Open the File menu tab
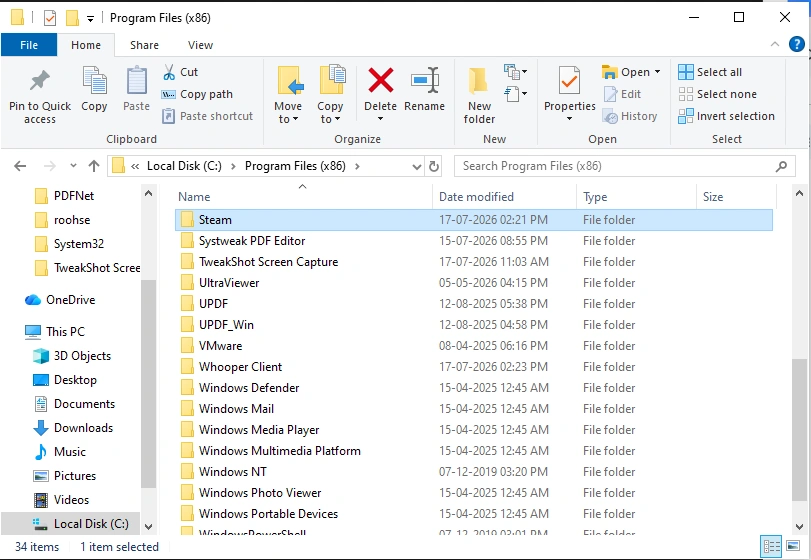The height and width of the screenshot is (560, 811). point(29,45)
